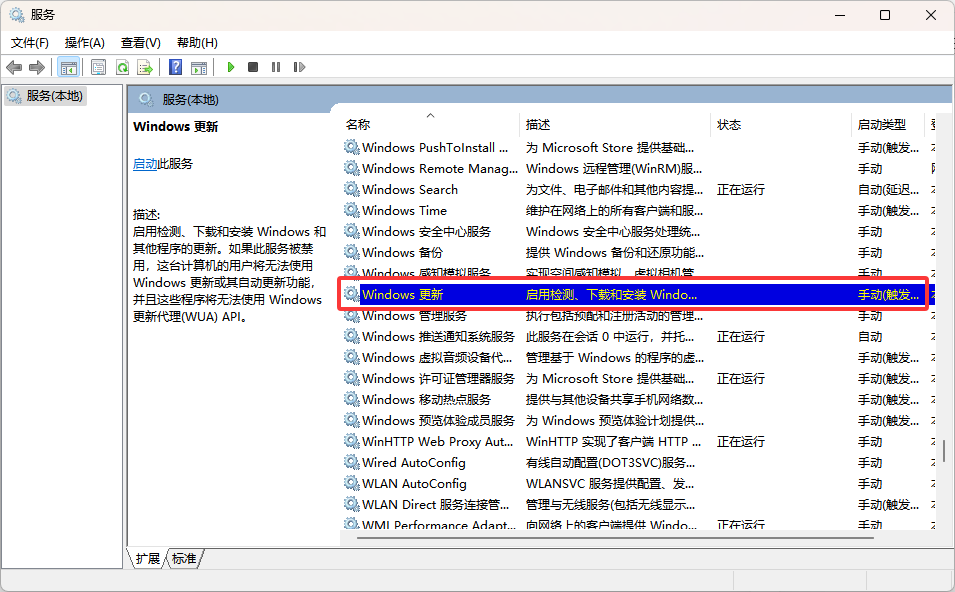
Task: Open the 查看(V) menu
Action: [x=140, y=43]
